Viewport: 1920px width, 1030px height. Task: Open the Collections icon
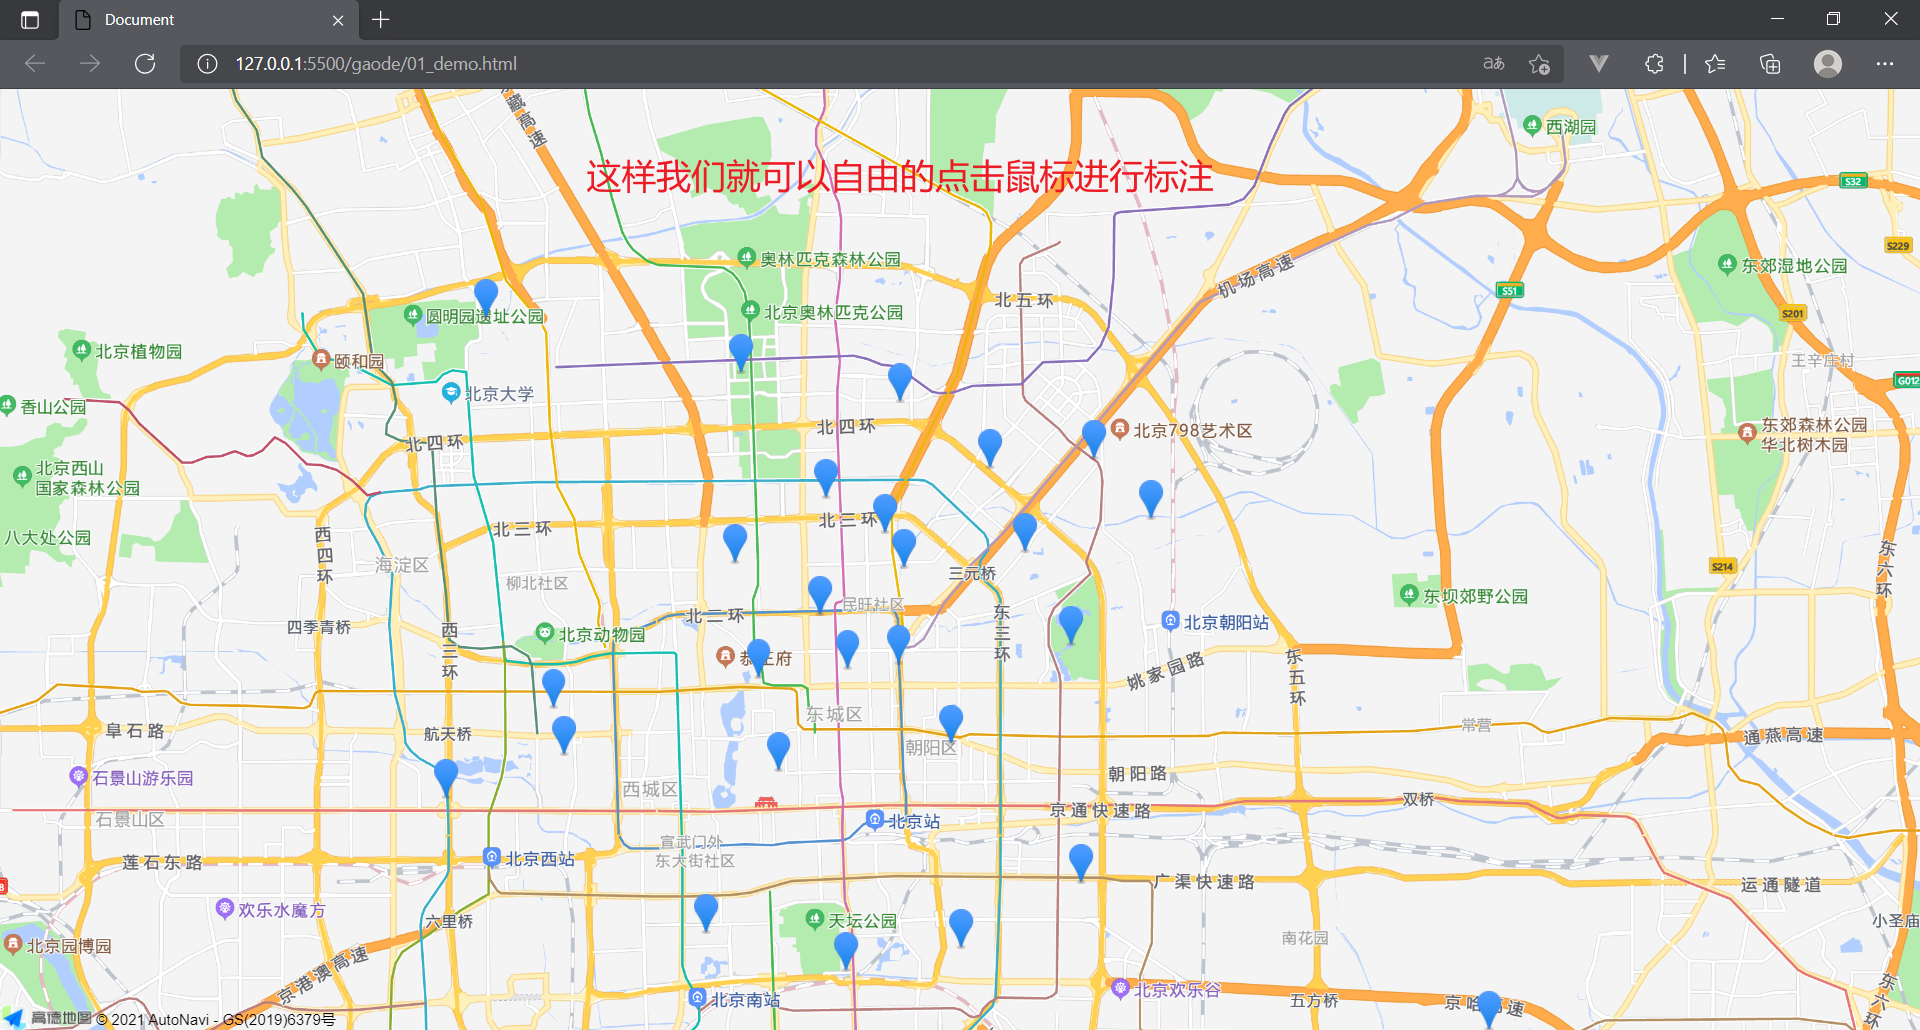tap(1770, 64)
